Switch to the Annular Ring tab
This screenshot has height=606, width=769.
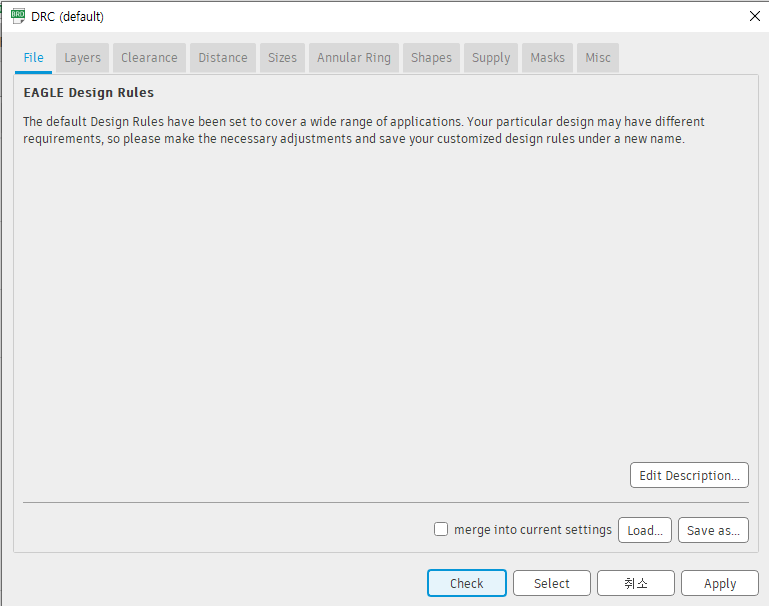click(353, 58)
